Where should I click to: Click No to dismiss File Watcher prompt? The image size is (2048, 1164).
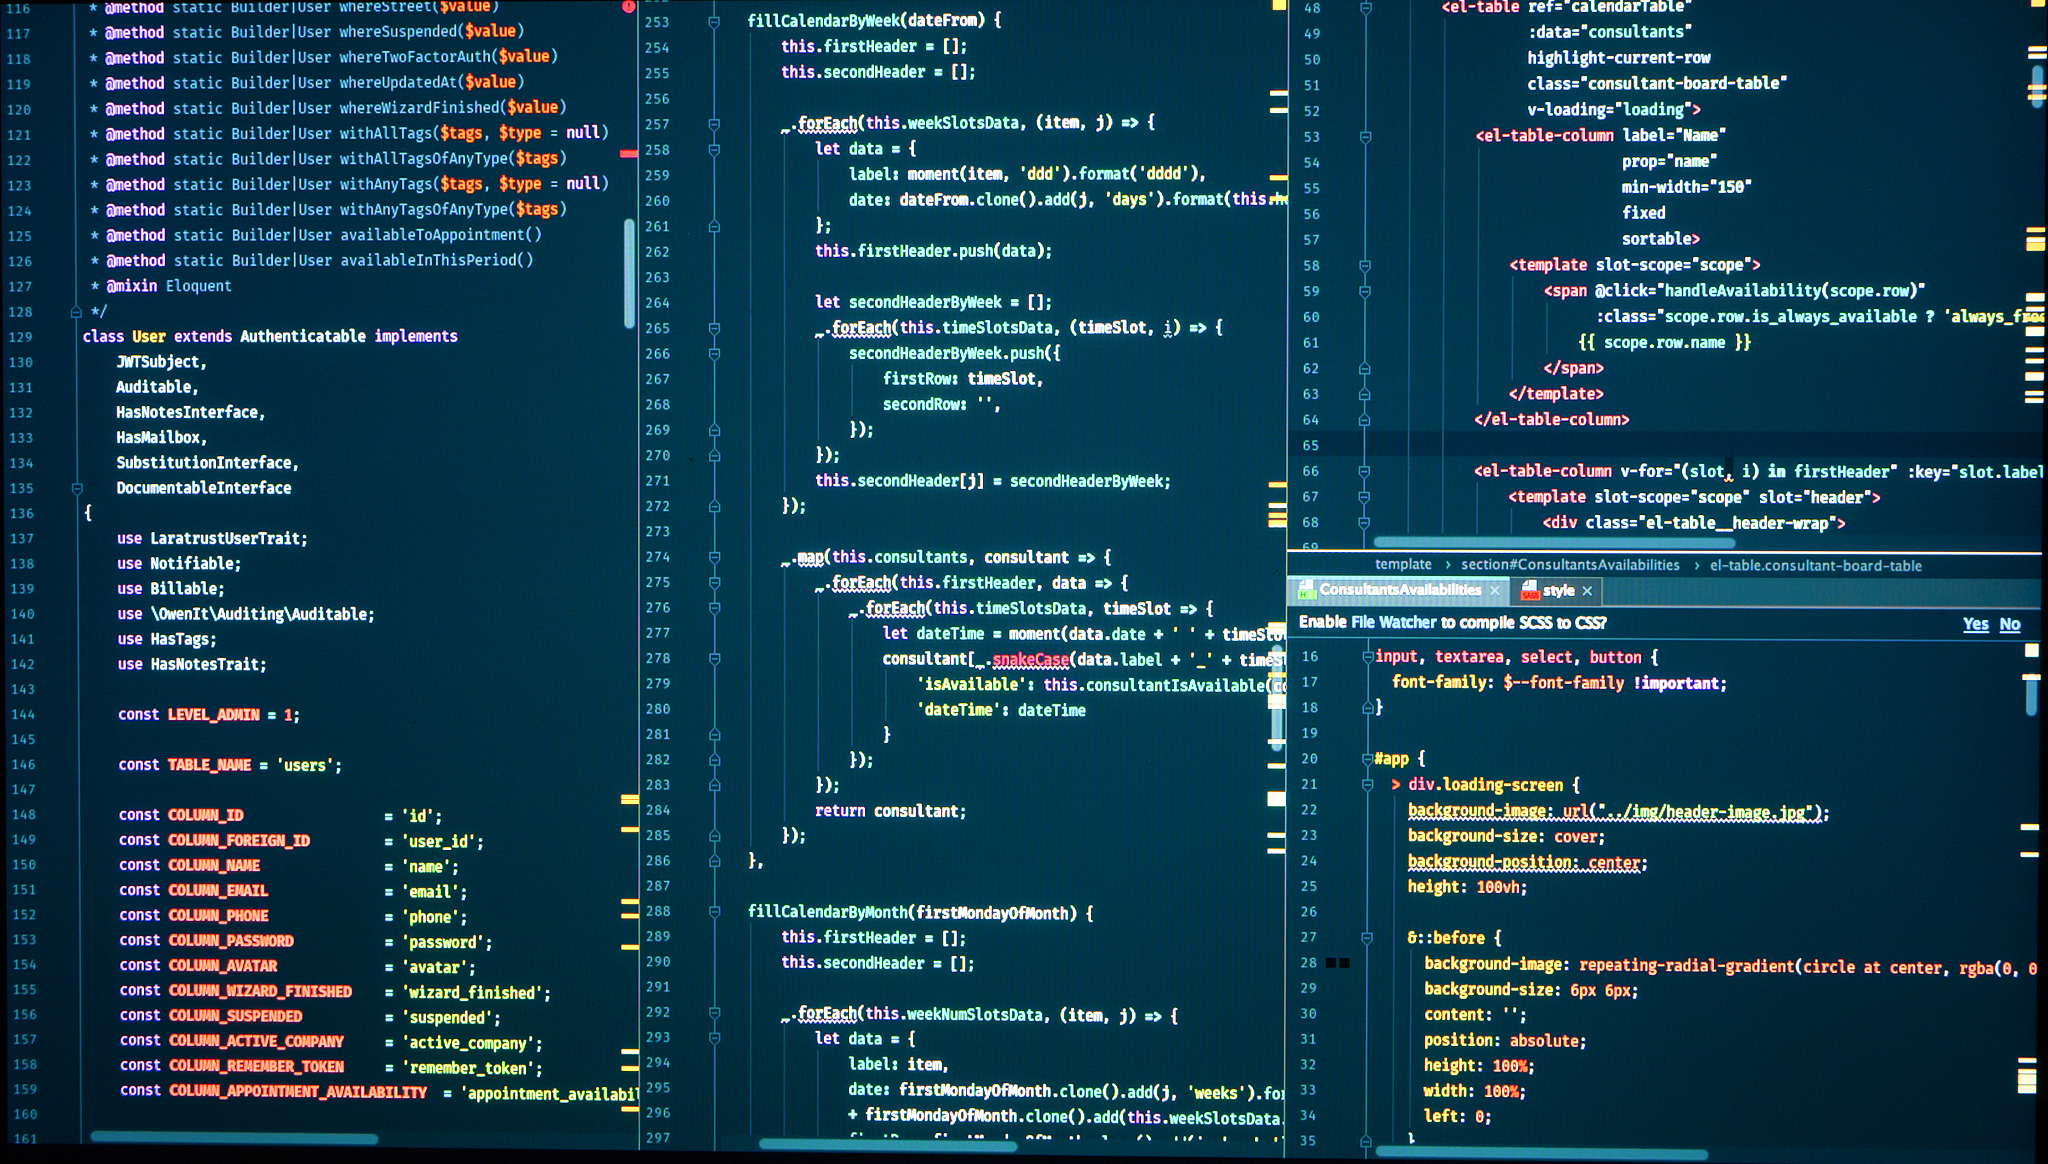click(x=2010, y=624)
